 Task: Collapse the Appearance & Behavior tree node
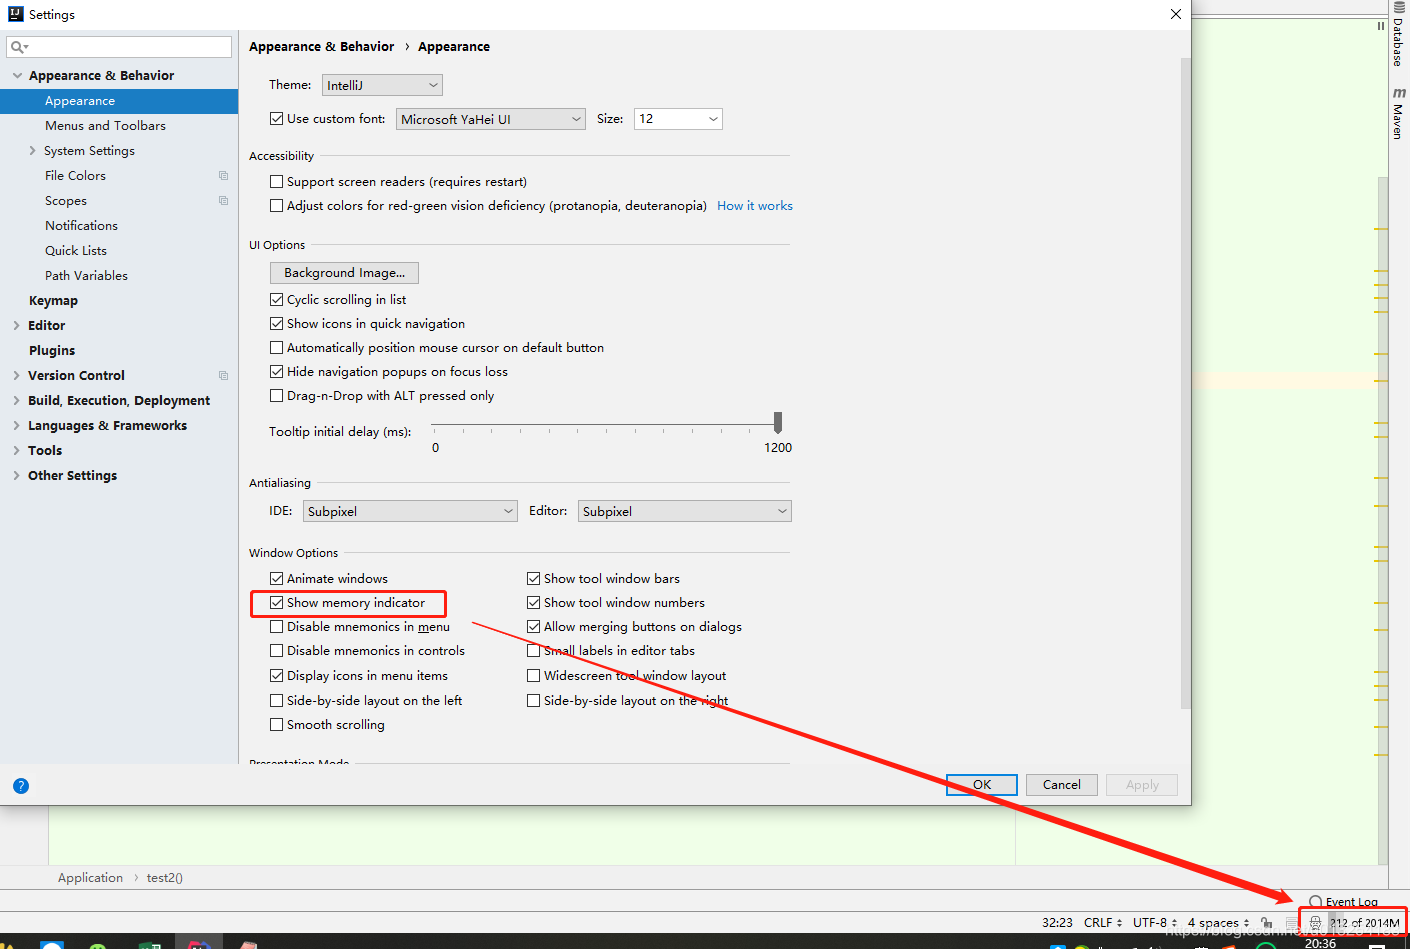pos(17,76)
